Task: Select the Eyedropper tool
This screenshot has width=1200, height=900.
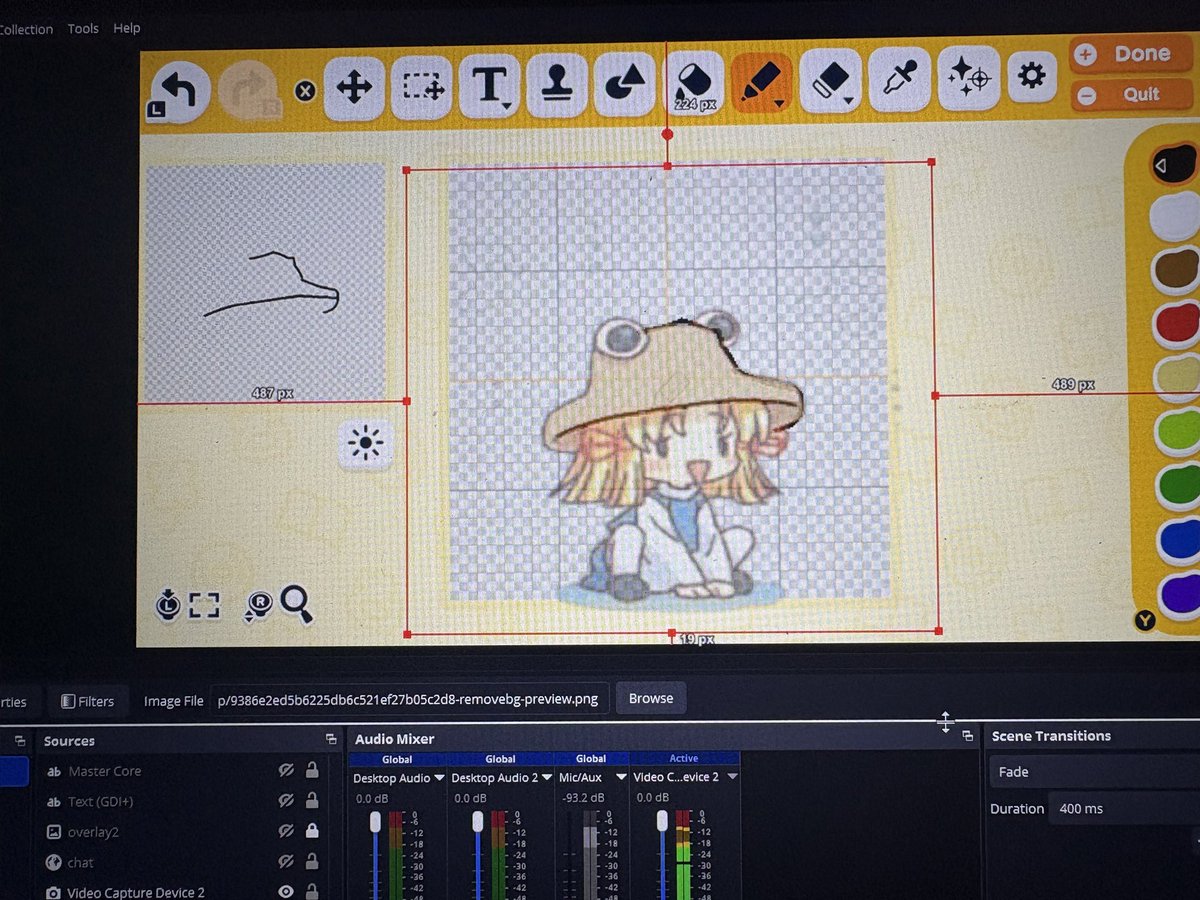Action: point(899,77)
